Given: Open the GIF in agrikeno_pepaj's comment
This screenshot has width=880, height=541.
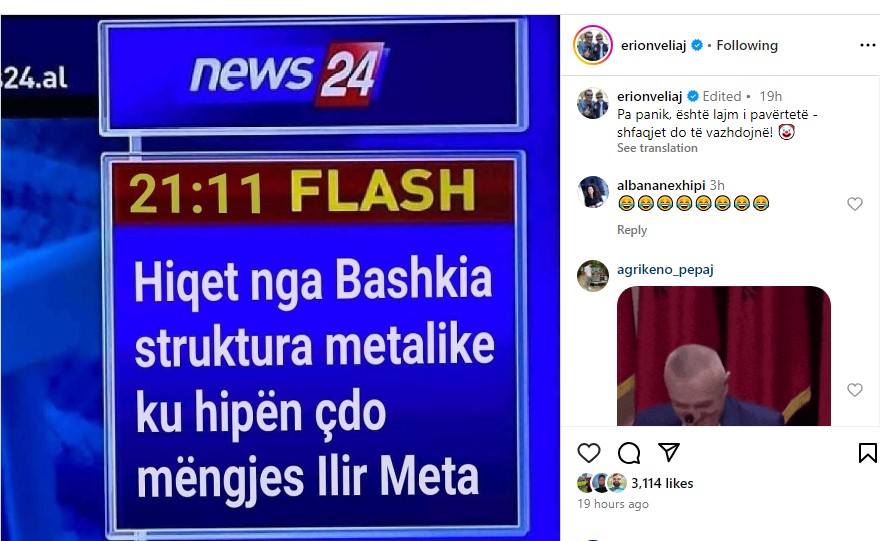Looking at the screenshot, I should click(723, 356).
